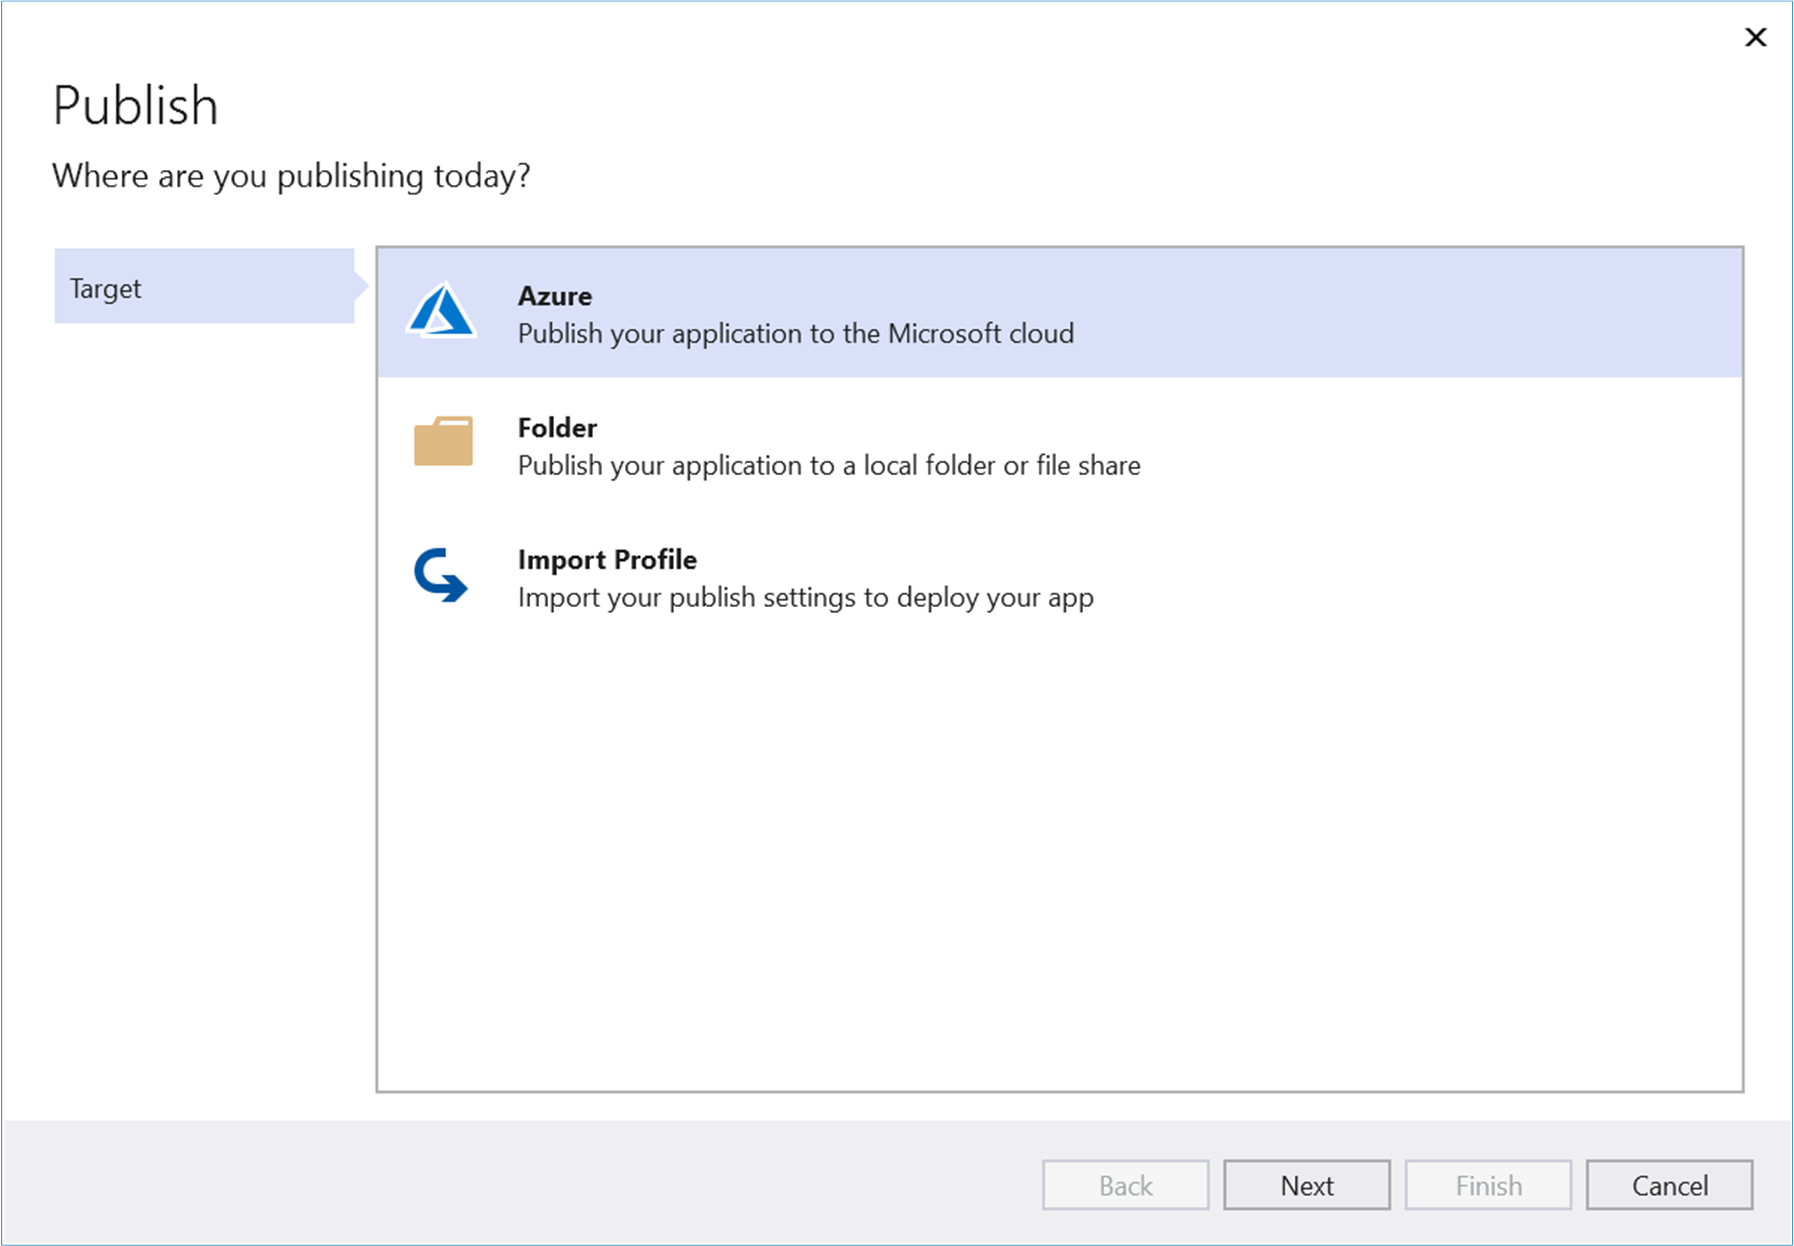
Task: Select 'Azure' publish target title
Action: click(555, 296)
